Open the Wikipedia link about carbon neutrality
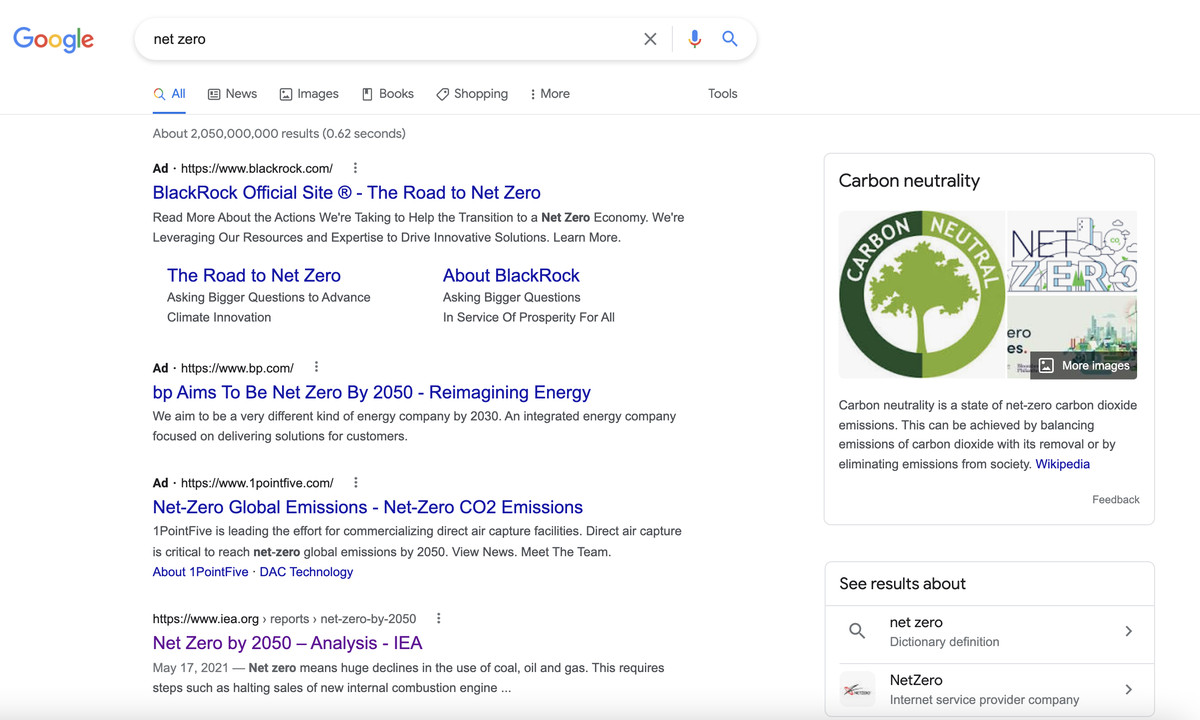The width and height of the screenshot is (1200, 720). pyautogui.click(x=1062, y=463)
